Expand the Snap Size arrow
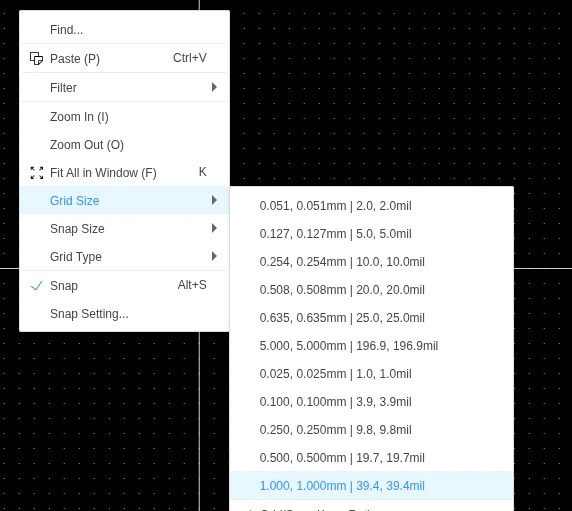 214,228
